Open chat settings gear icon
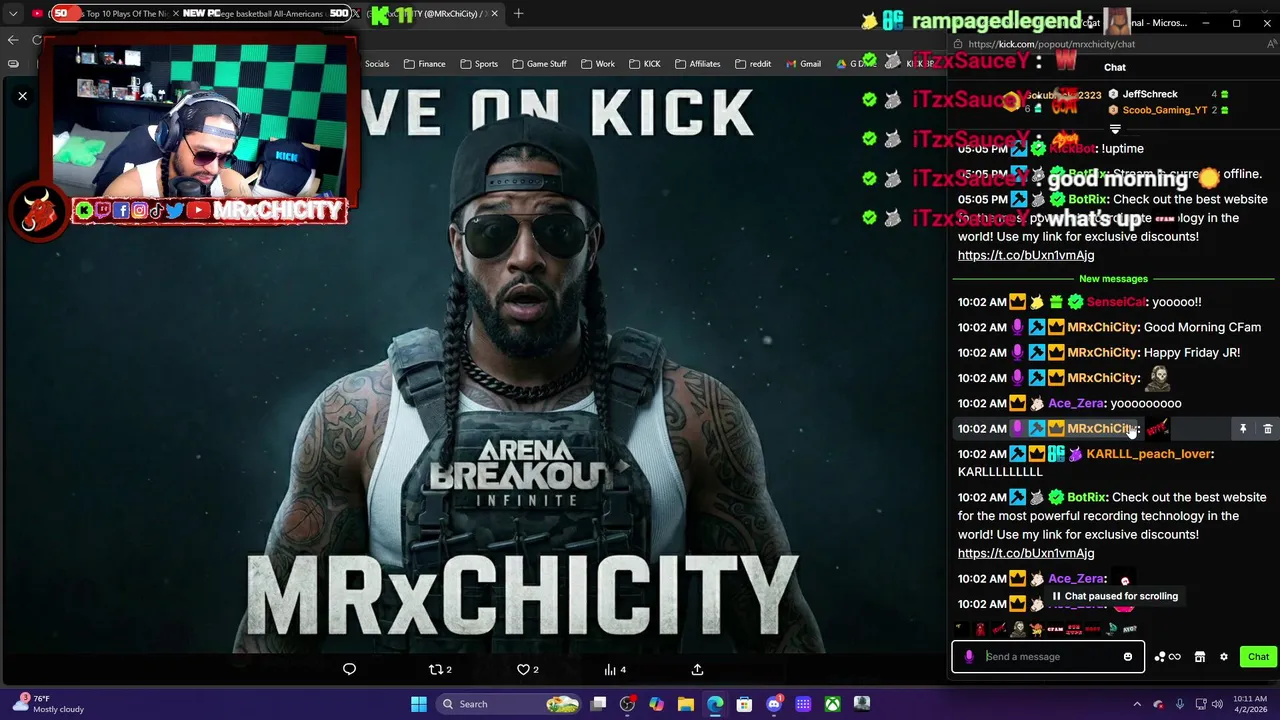This screenshot has height=720, width=1280. [x=1223, y=657]
